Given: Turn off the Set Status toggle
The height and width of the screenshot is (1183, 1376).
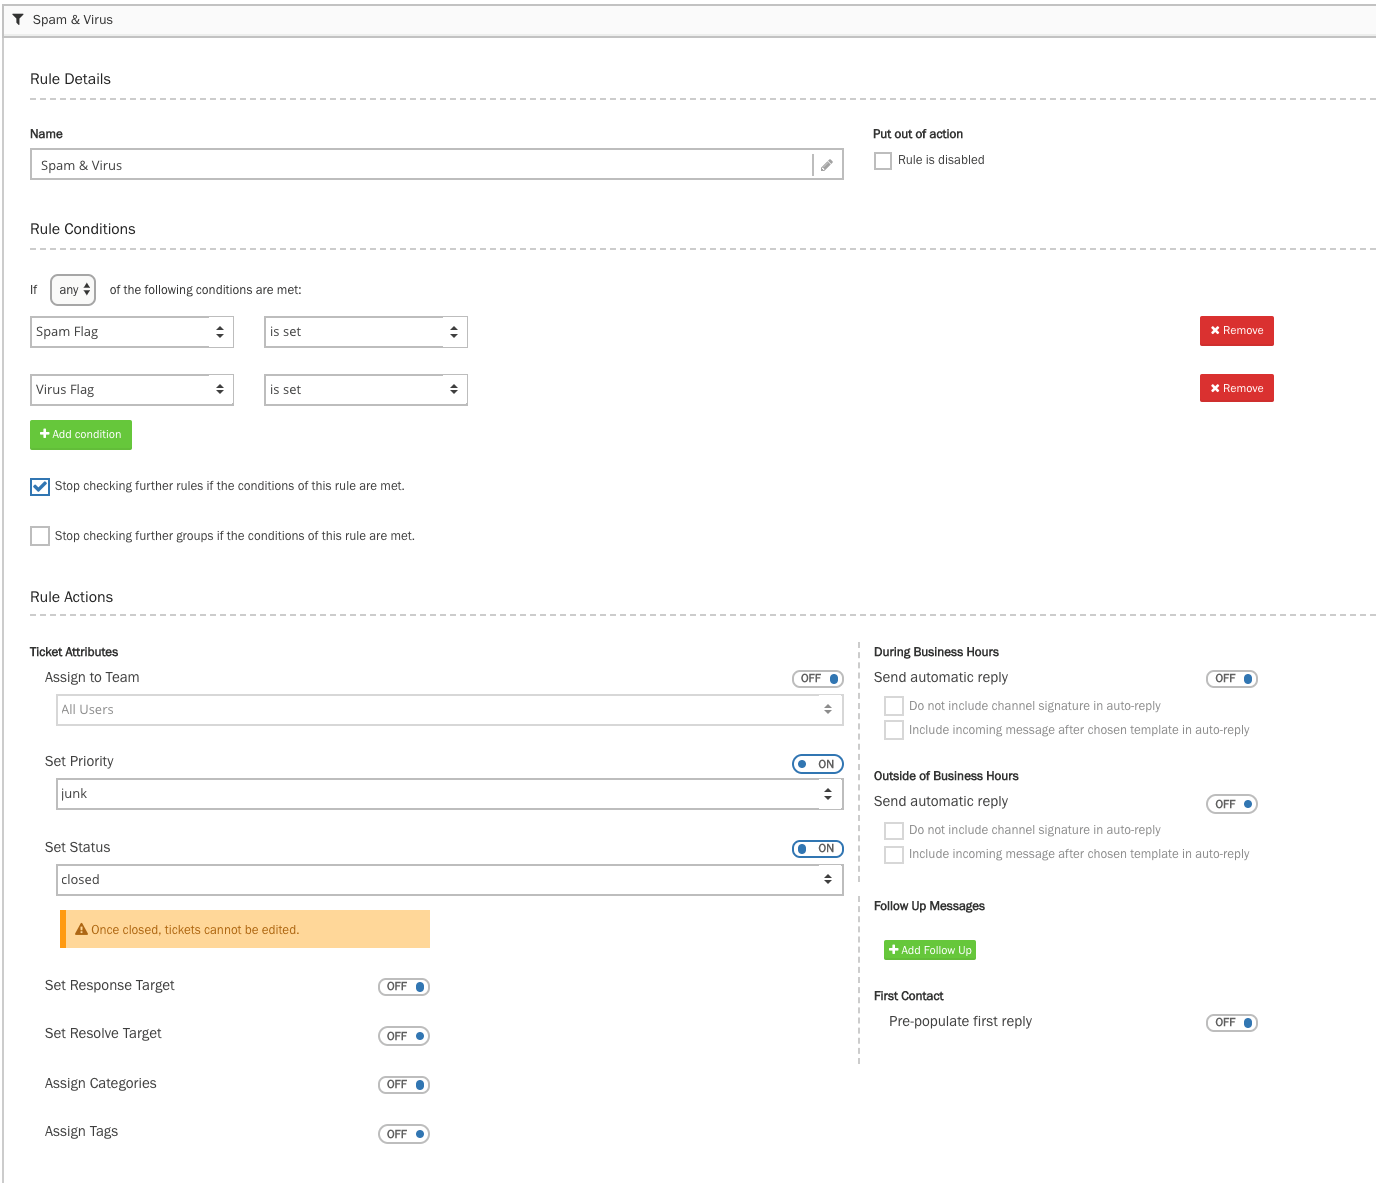Looking at the screenshot, I should point(818,849).
